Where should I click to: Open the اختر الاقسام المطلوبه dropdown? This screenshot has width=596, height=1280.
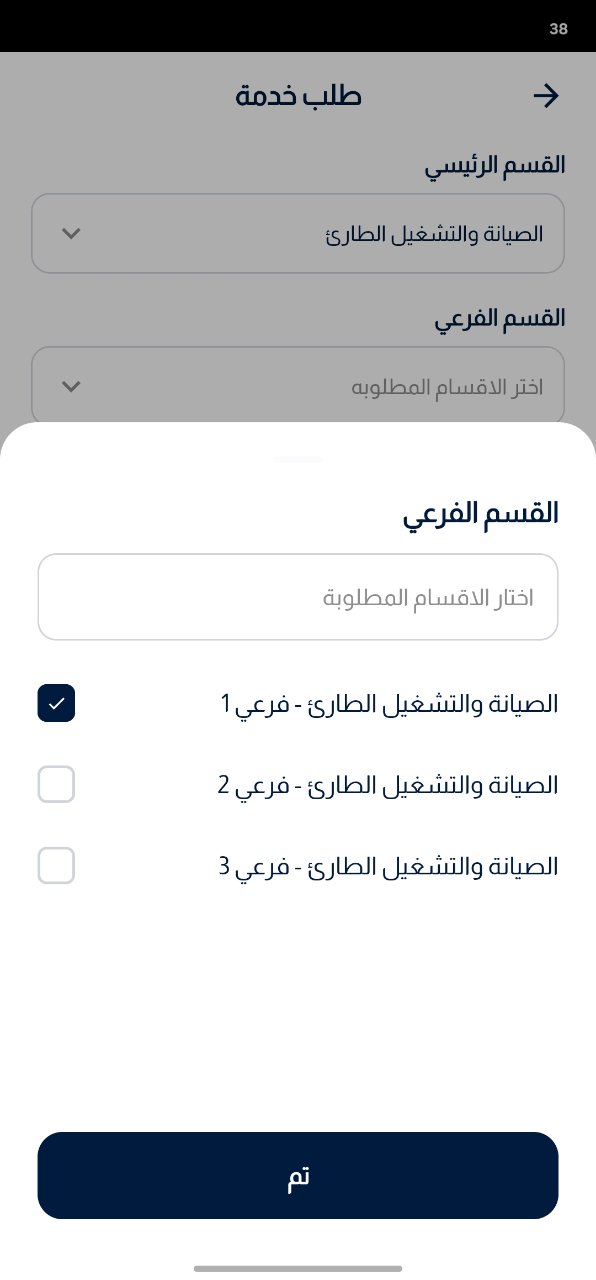point(298,386)
